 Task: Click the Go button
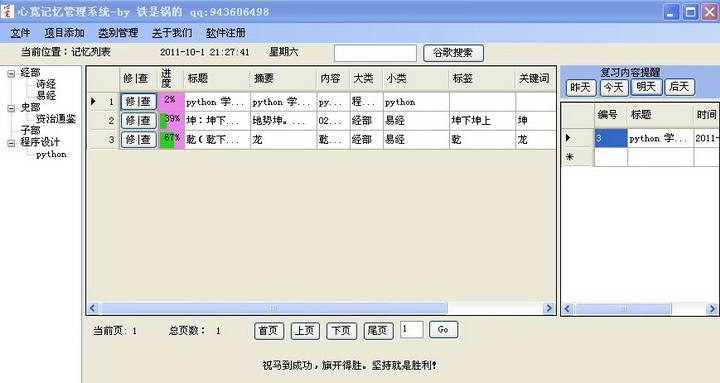(443, 330)
